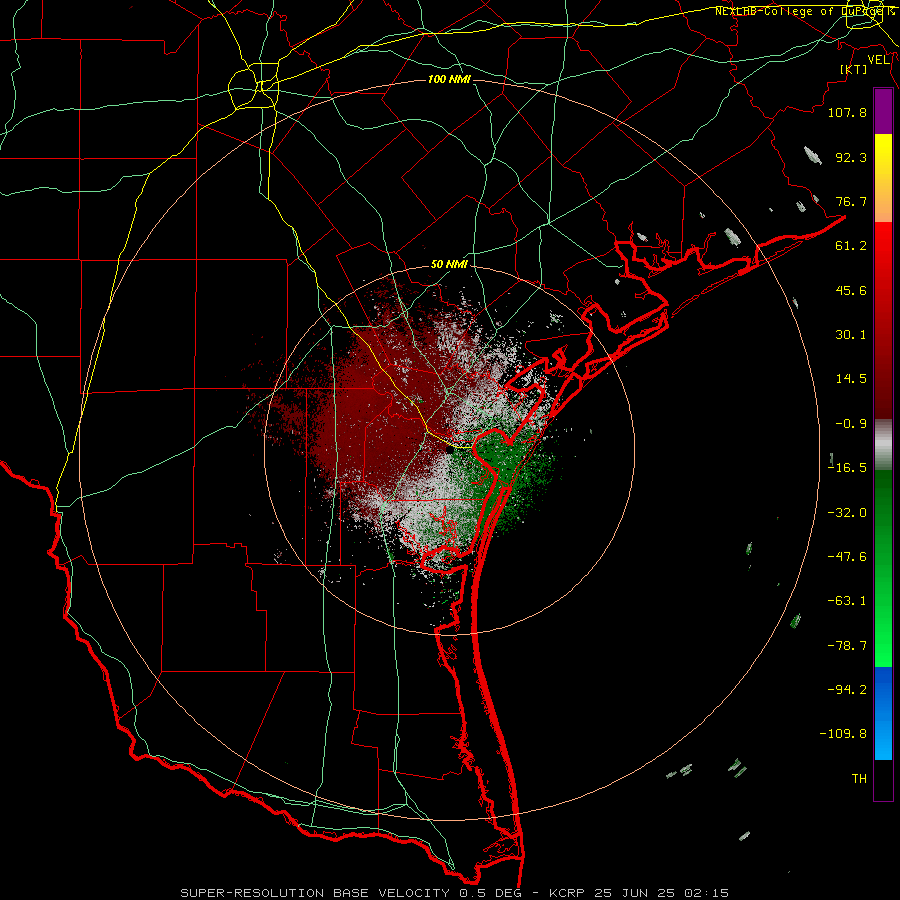Click the -63.1 velocity scale value
Viewport: 900px width, 900px height.
coord(847,601)
